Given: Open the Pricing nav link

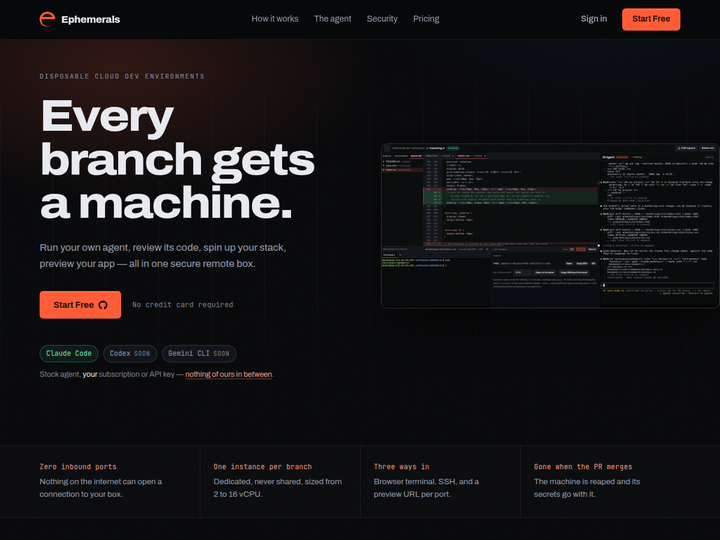Looking at the screenshot, I should [x=426, y=19].
